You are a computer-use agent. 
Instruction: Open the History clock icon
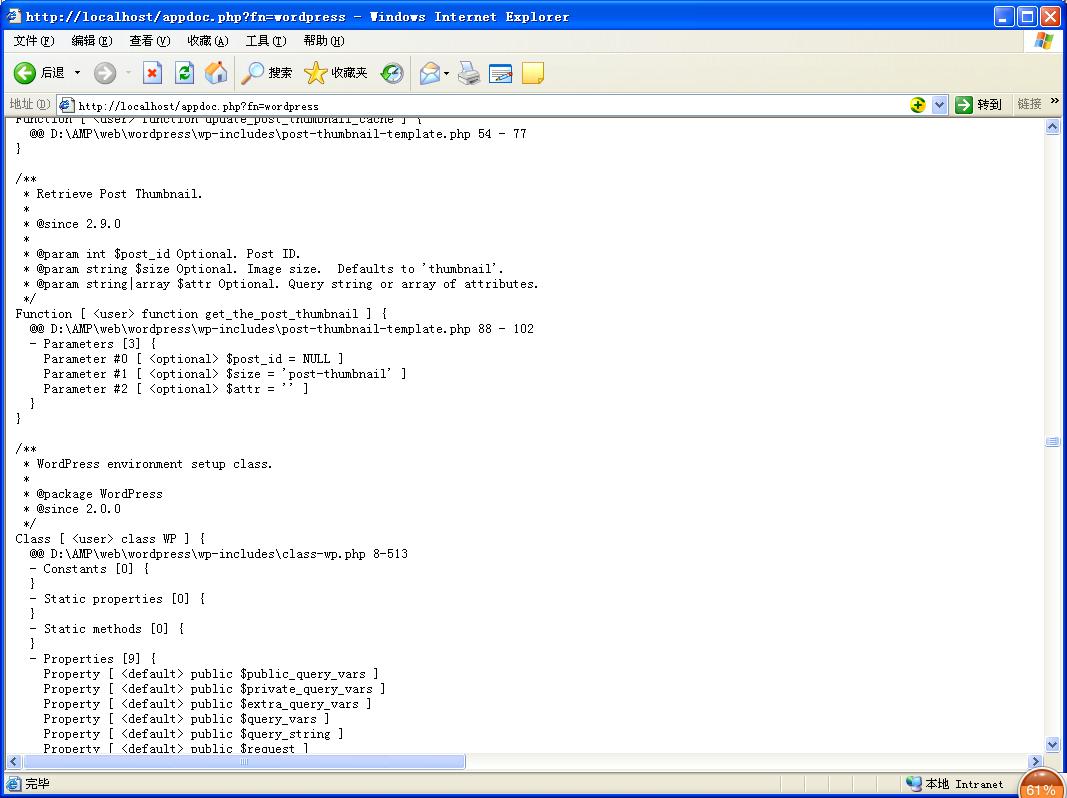coord(392,73)
